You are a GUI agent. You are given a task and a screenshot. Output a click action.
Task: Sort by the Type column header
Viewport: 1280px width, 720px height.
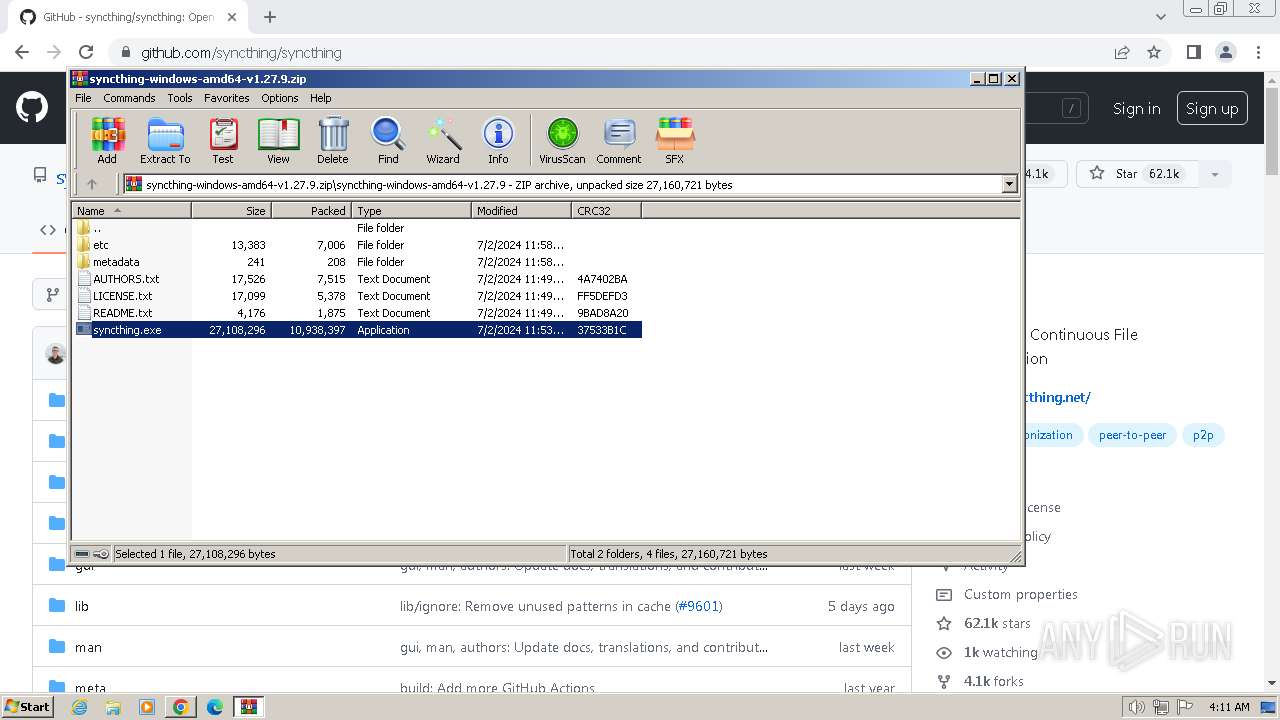click(411, 210)
